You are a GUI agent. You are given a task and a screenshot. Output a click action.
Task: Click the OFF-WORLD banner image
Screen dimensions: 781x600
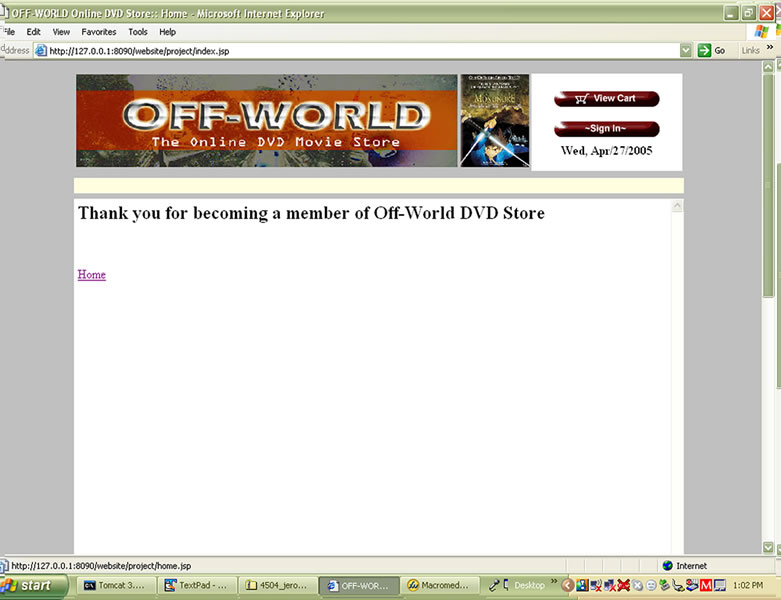point(266,120)
